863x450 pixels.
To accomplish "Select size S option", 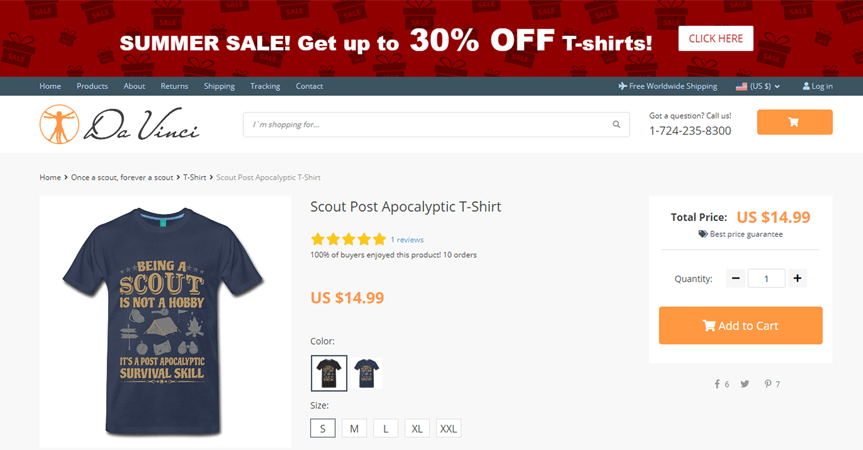I will pos(322,428).
